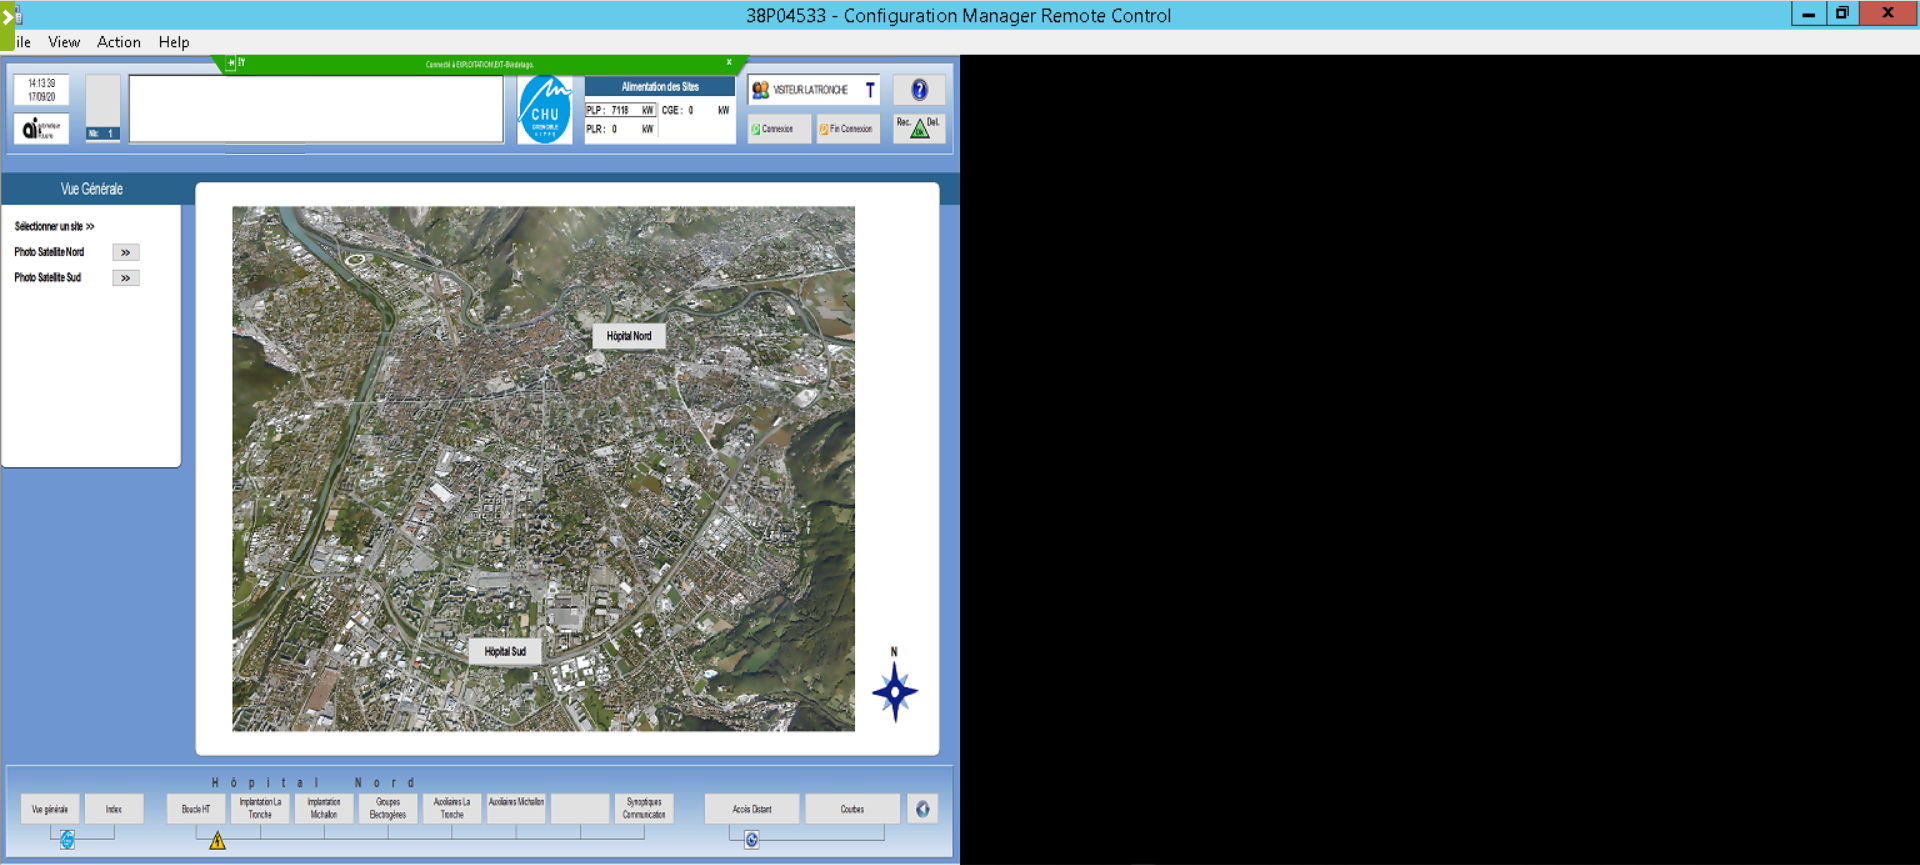Click the blue help question mark icon
Screen dimensions: 1920x865
pyautogui.click(x=919, y=90)
